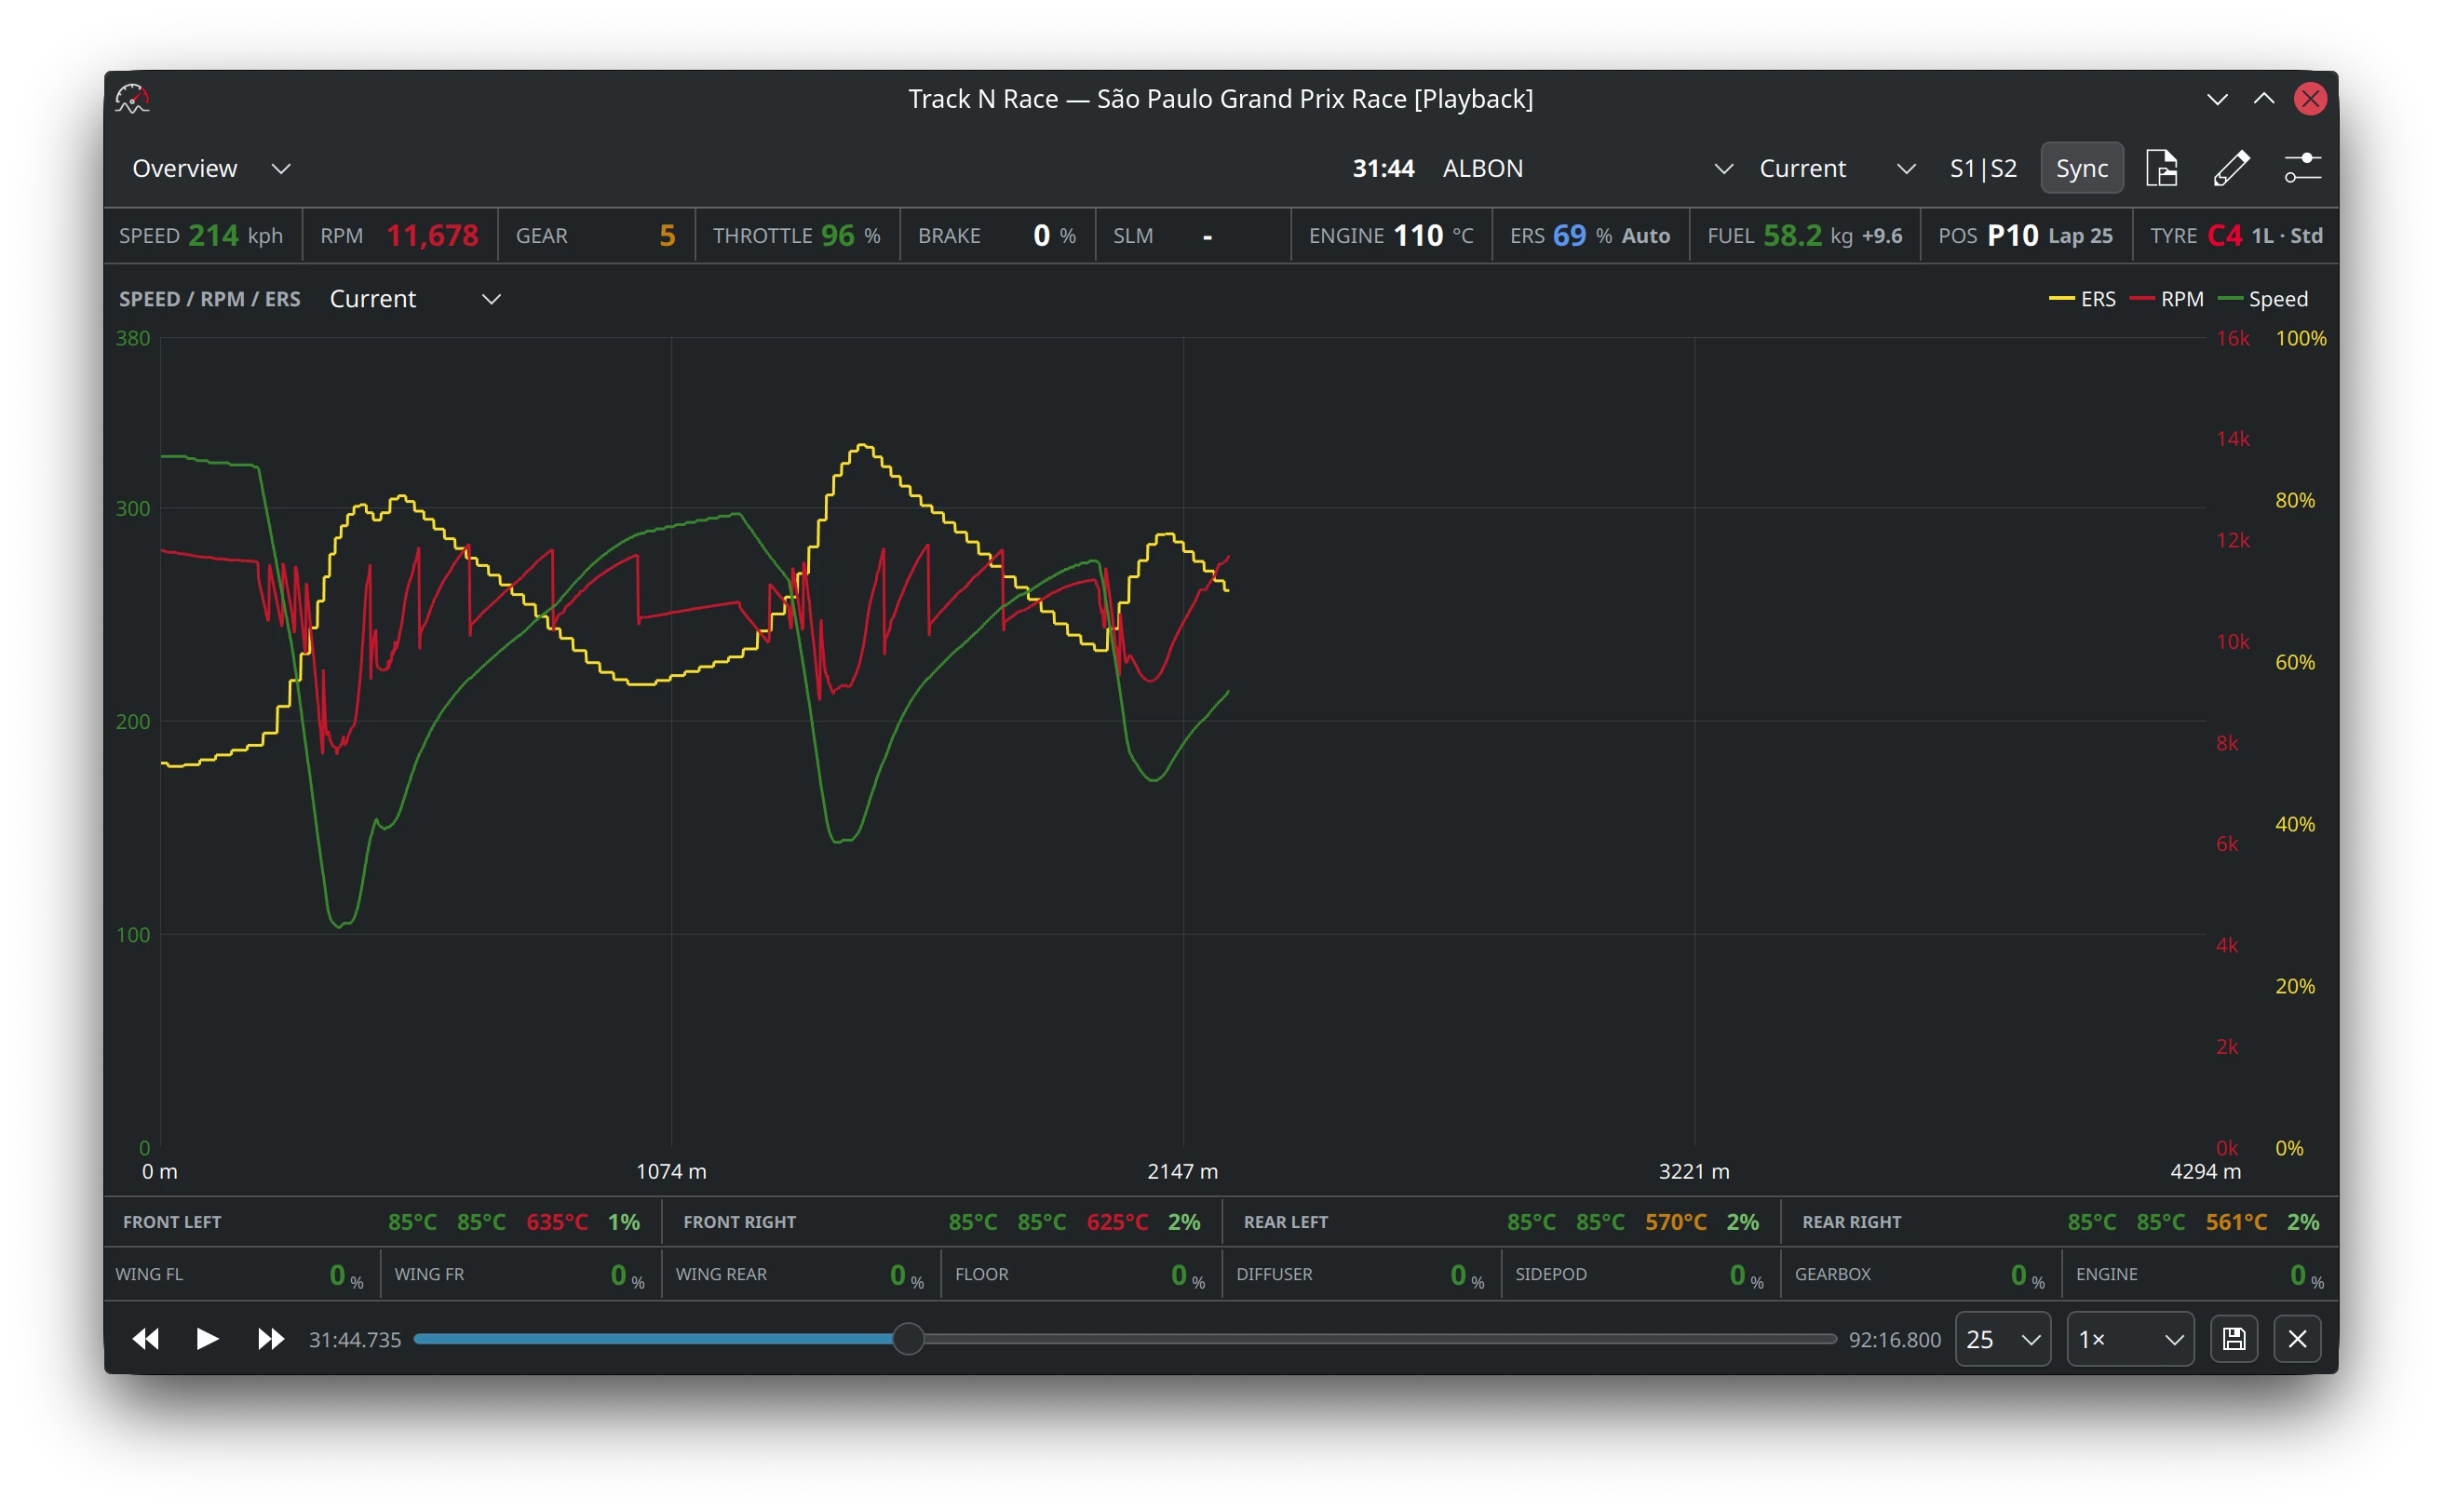Collapse the window with the down chevron
This screenshot has height=1512, width=2443.
tap(2217, 99)
